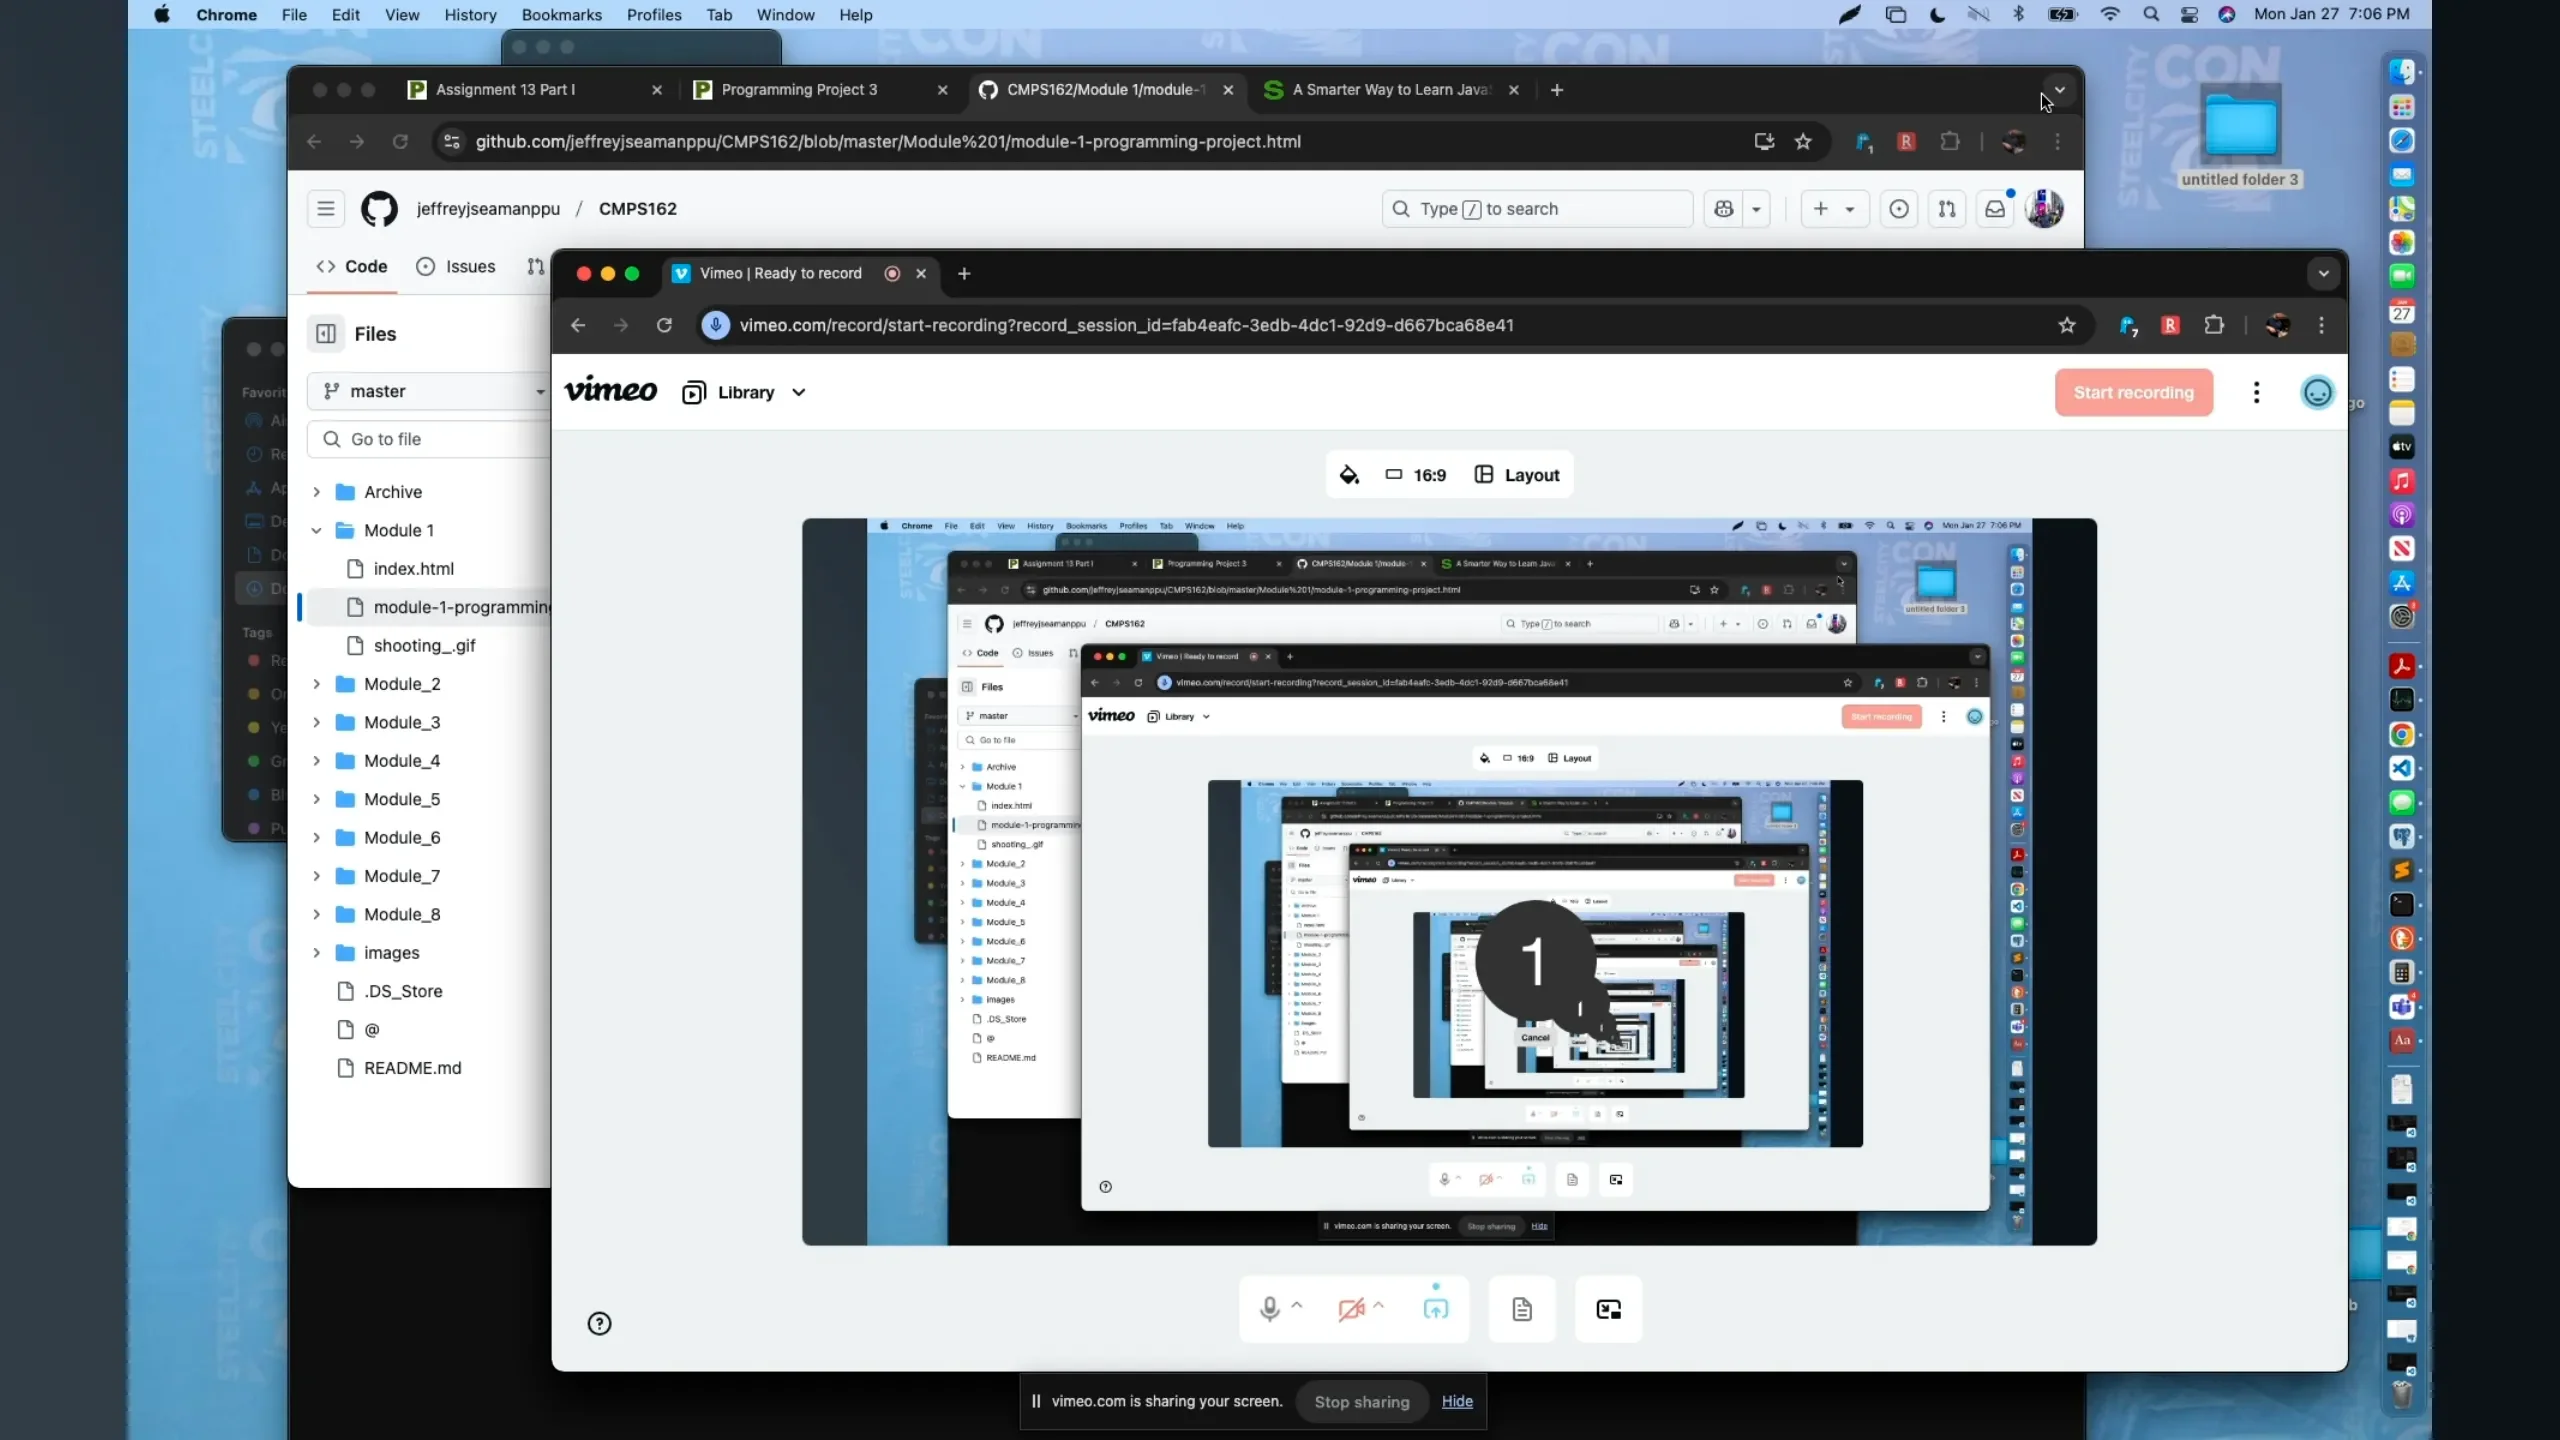Click the Start recording button
2560x1440 pixels.
coord(2133,392)
